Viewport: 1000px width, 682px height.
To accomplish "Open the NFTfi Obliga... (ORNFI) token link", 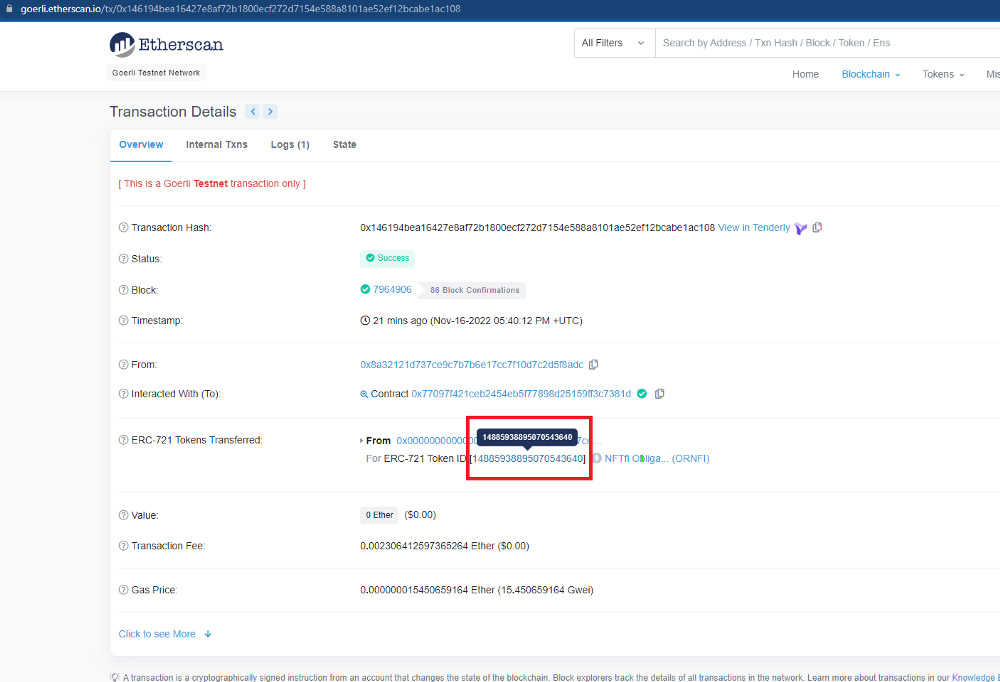I will click(x=657, y=459).
